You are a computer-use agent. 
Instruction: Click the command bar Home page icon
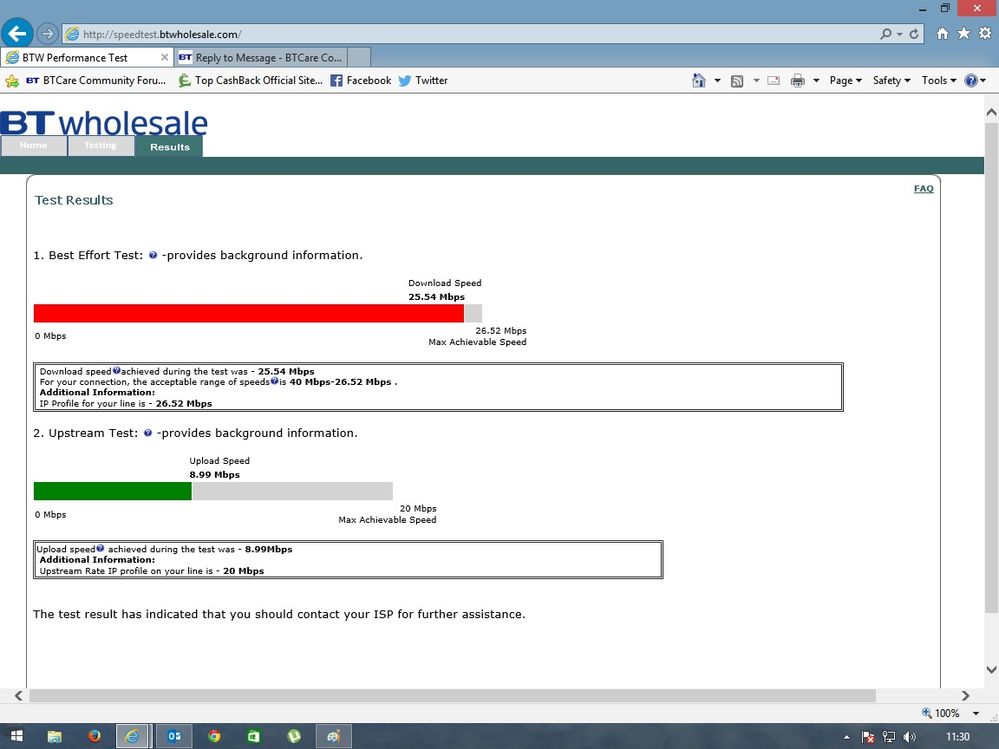699,80
